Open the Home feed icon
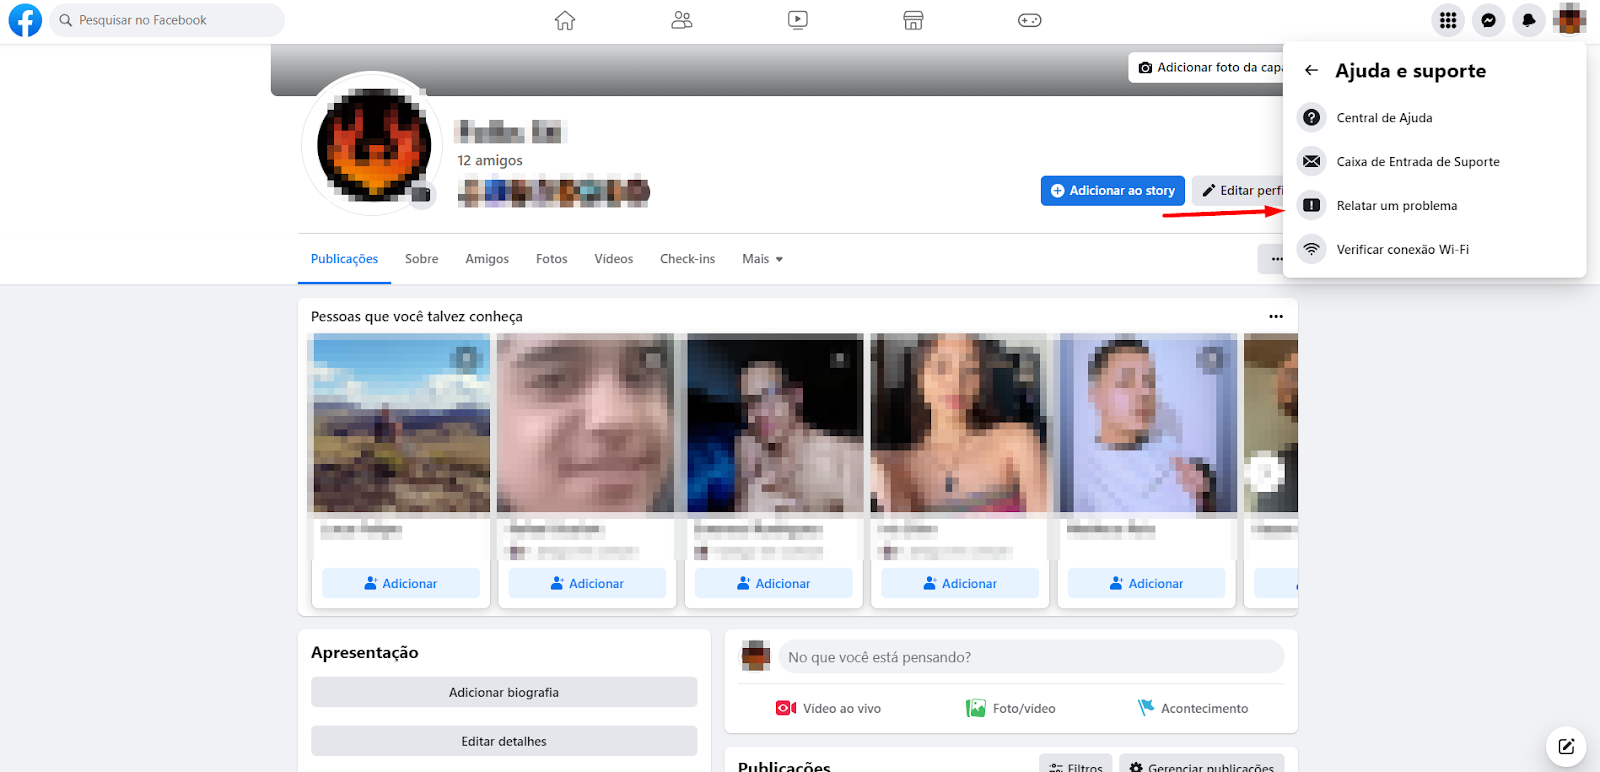The height and width of the screenshot is (772, 1600). (x=565, y=20)
